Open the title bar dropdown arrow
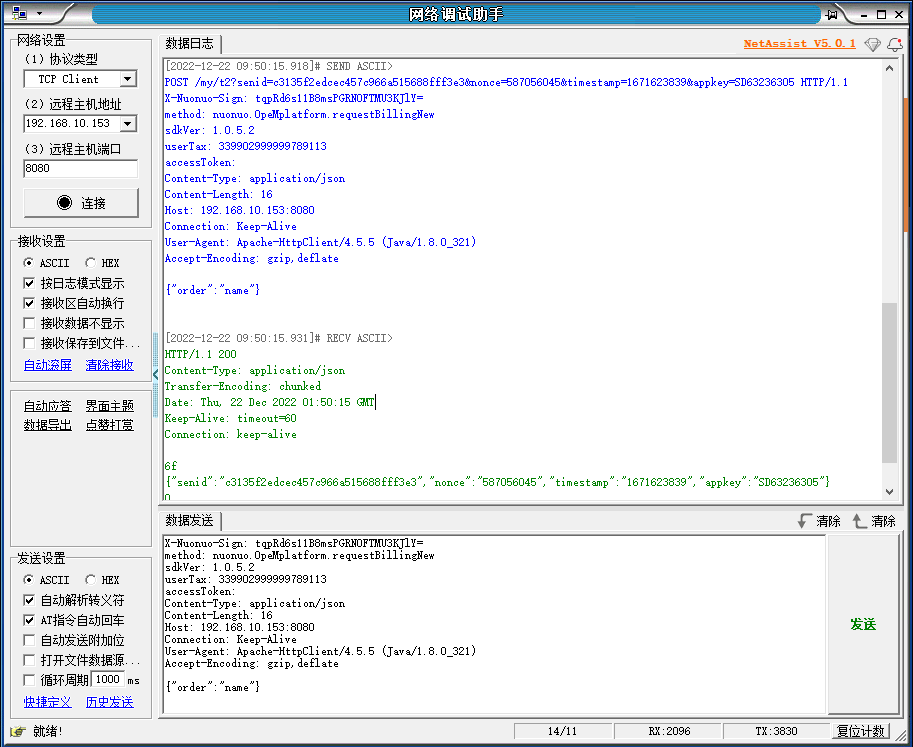913x747 pixels. [x=40, y=13]
